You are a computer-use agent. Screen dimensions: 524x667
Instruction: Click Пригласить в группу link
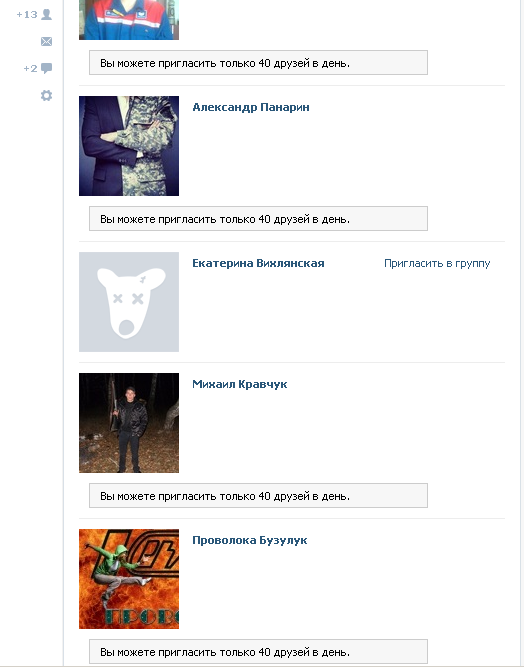tap(437, 263)
